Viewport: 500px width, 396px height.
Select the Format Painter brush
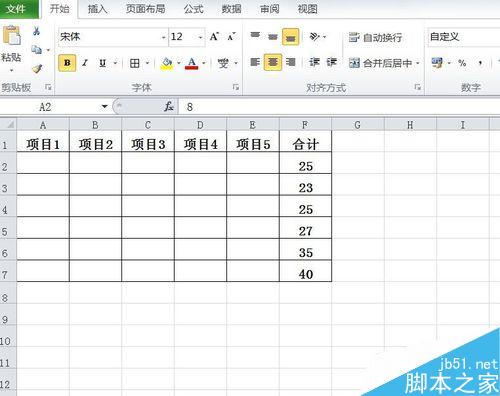point(37,69)
